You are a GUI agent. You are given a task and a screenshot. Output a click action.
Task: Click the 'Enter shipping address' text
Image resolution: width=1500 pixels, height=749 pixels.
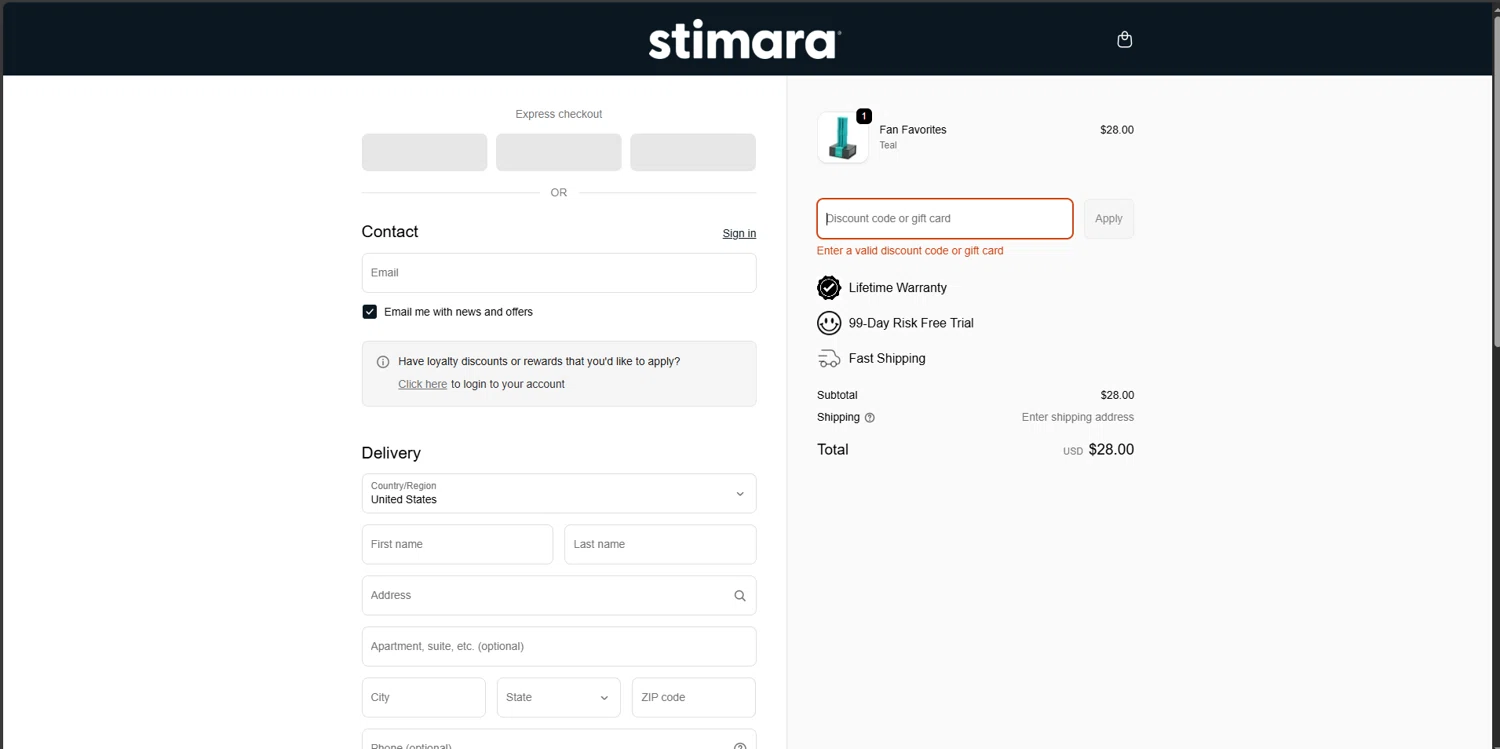[1078, 418]
